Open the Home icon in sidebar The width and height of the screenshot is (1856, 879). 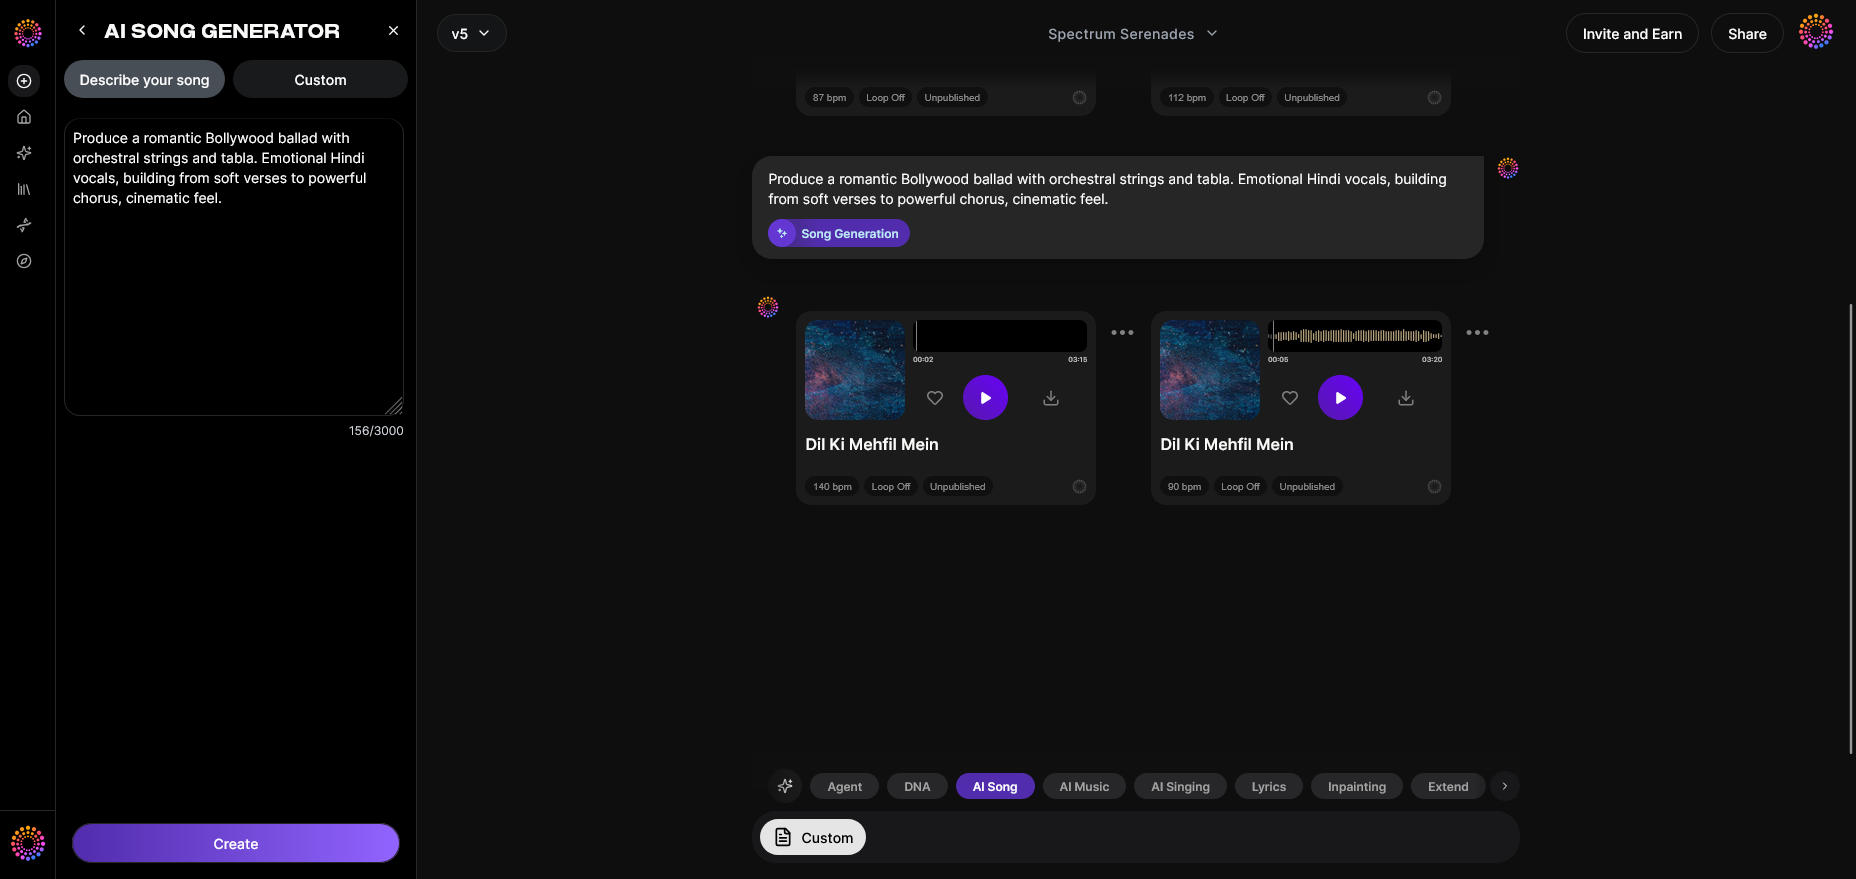[24, 117]
